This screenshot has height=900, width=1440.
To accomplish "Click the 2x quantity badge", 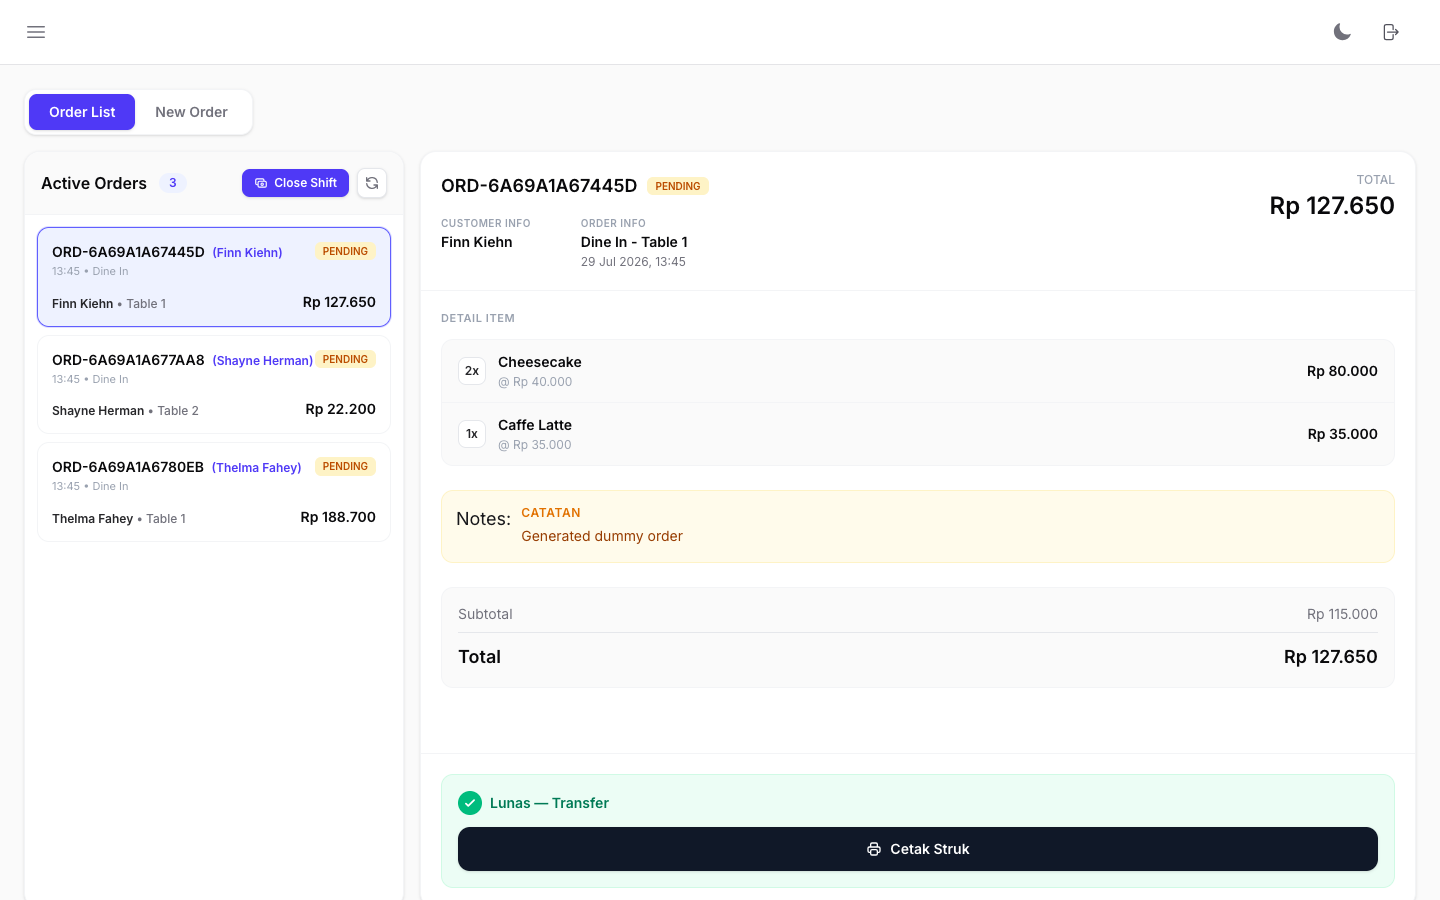I will (472, 371).
